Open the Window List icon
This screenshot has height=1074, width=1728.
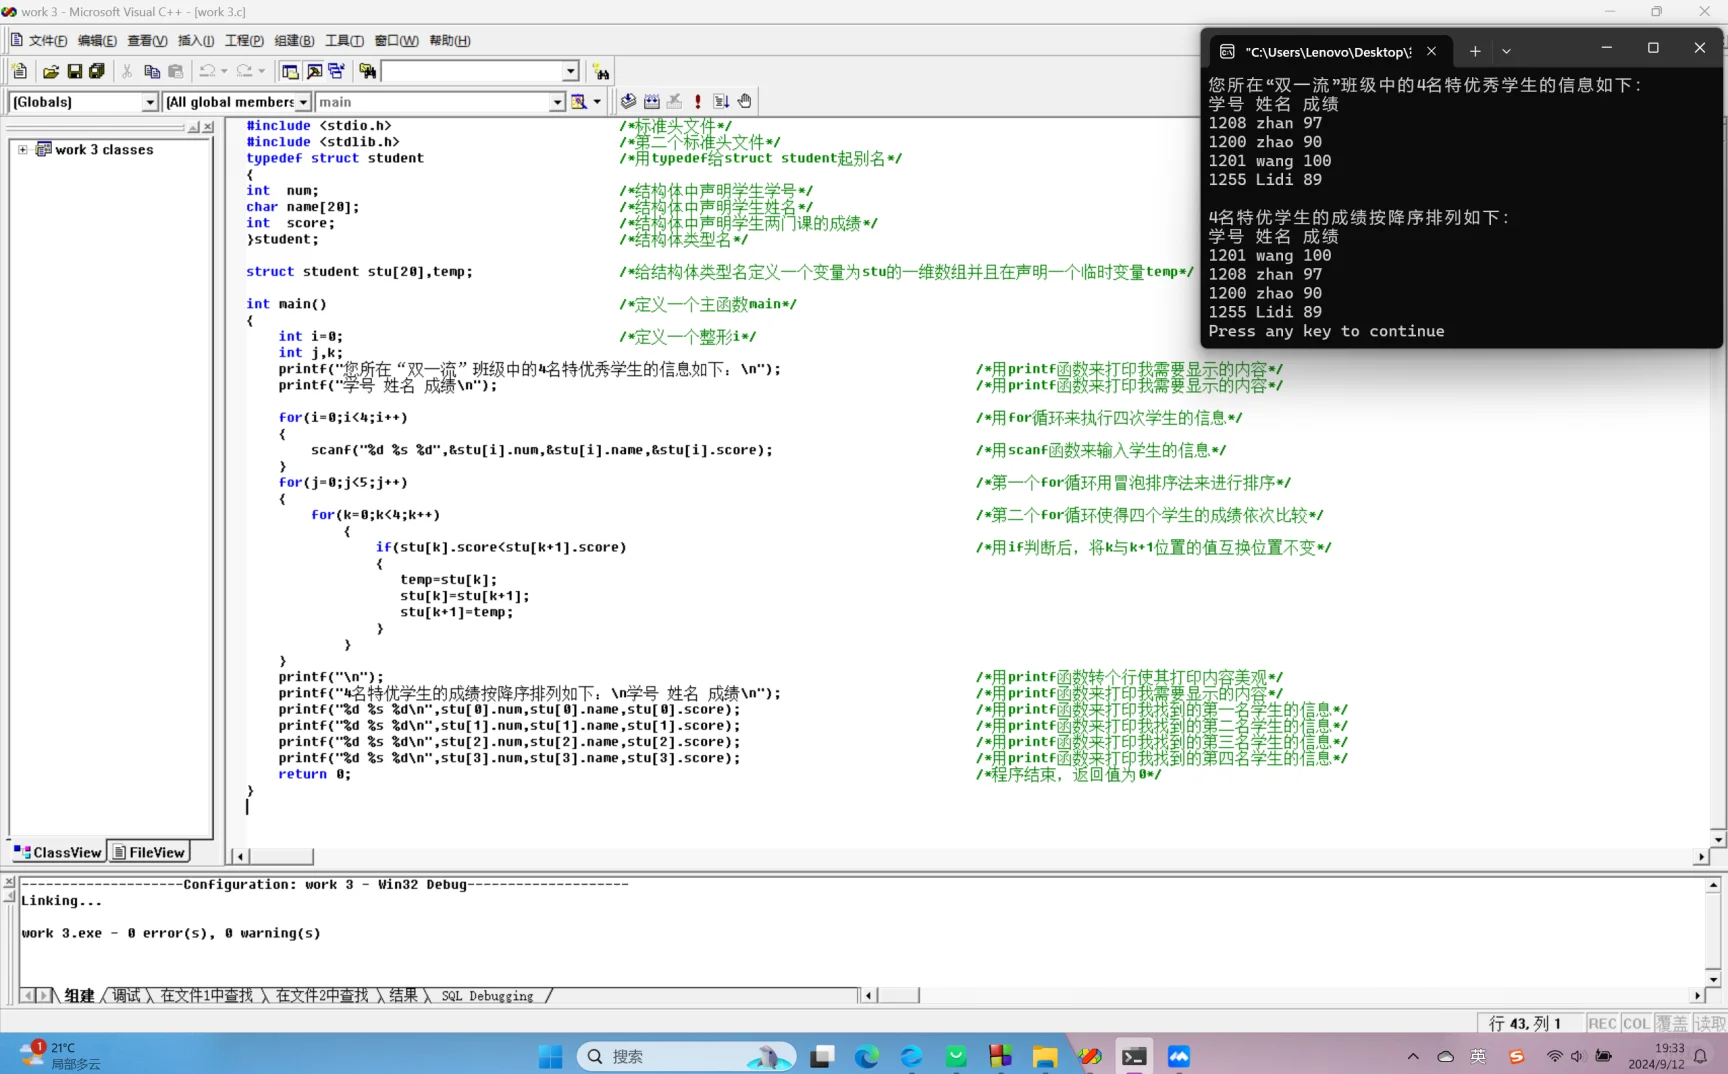tap(337, 71)
